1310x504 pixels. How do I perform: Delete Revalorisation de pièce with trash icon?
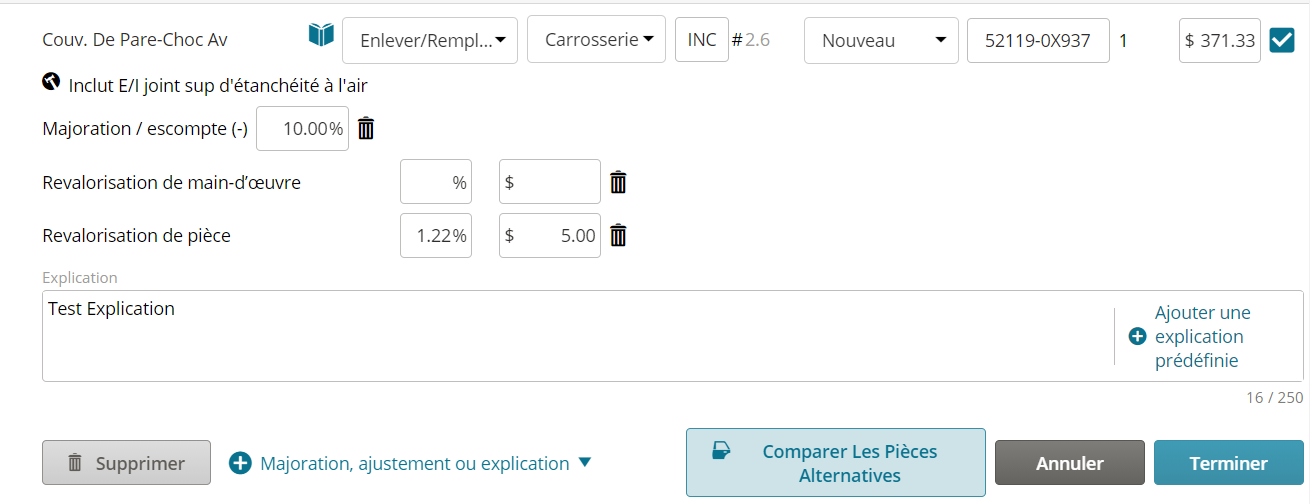619,235
